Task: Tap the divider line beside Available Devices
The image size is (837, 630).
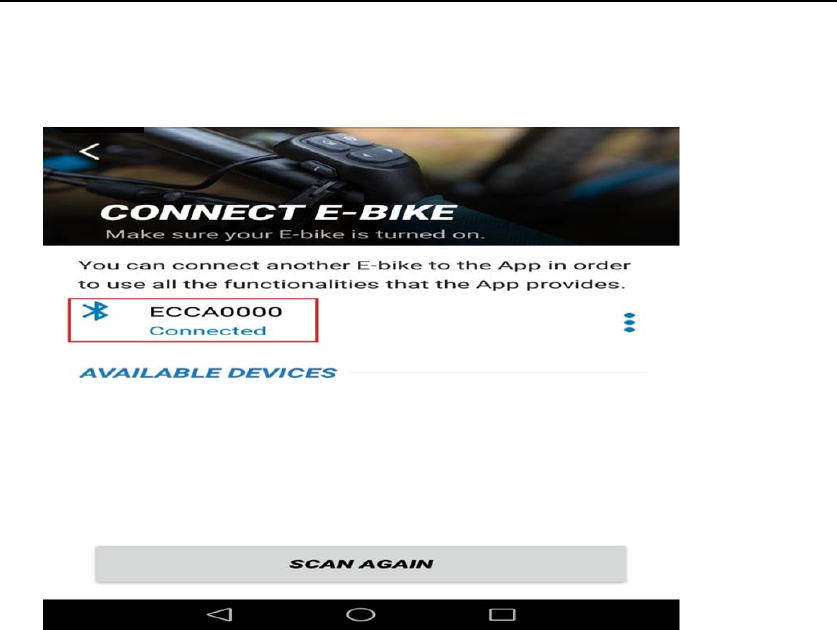Action: click(x=499, y=373)
